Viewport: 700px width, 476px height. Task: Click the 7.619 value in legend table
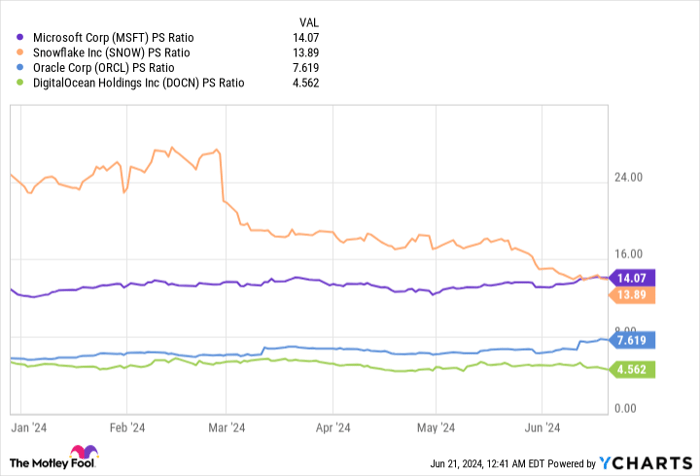306,68
